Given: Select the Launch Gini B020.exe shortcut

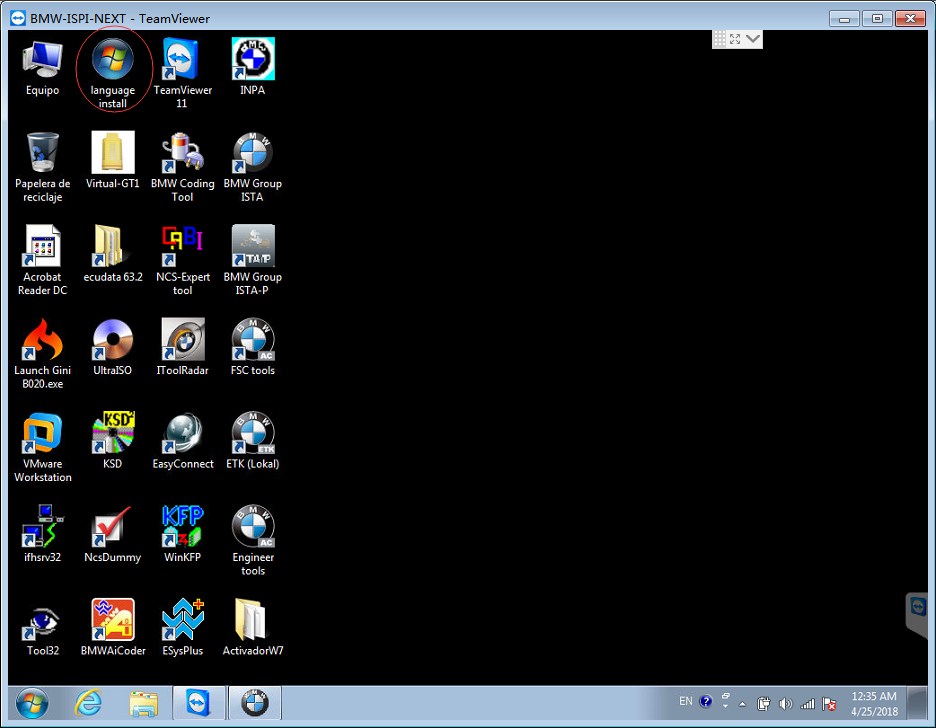Looking at the screenshot, I should coord(42,354).
